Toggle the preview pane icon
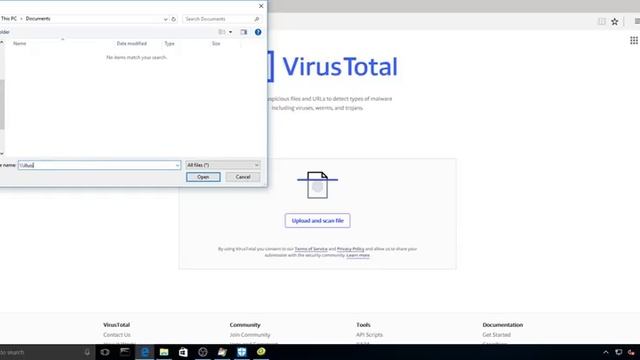640x360 pixels. tap(244, 32)
